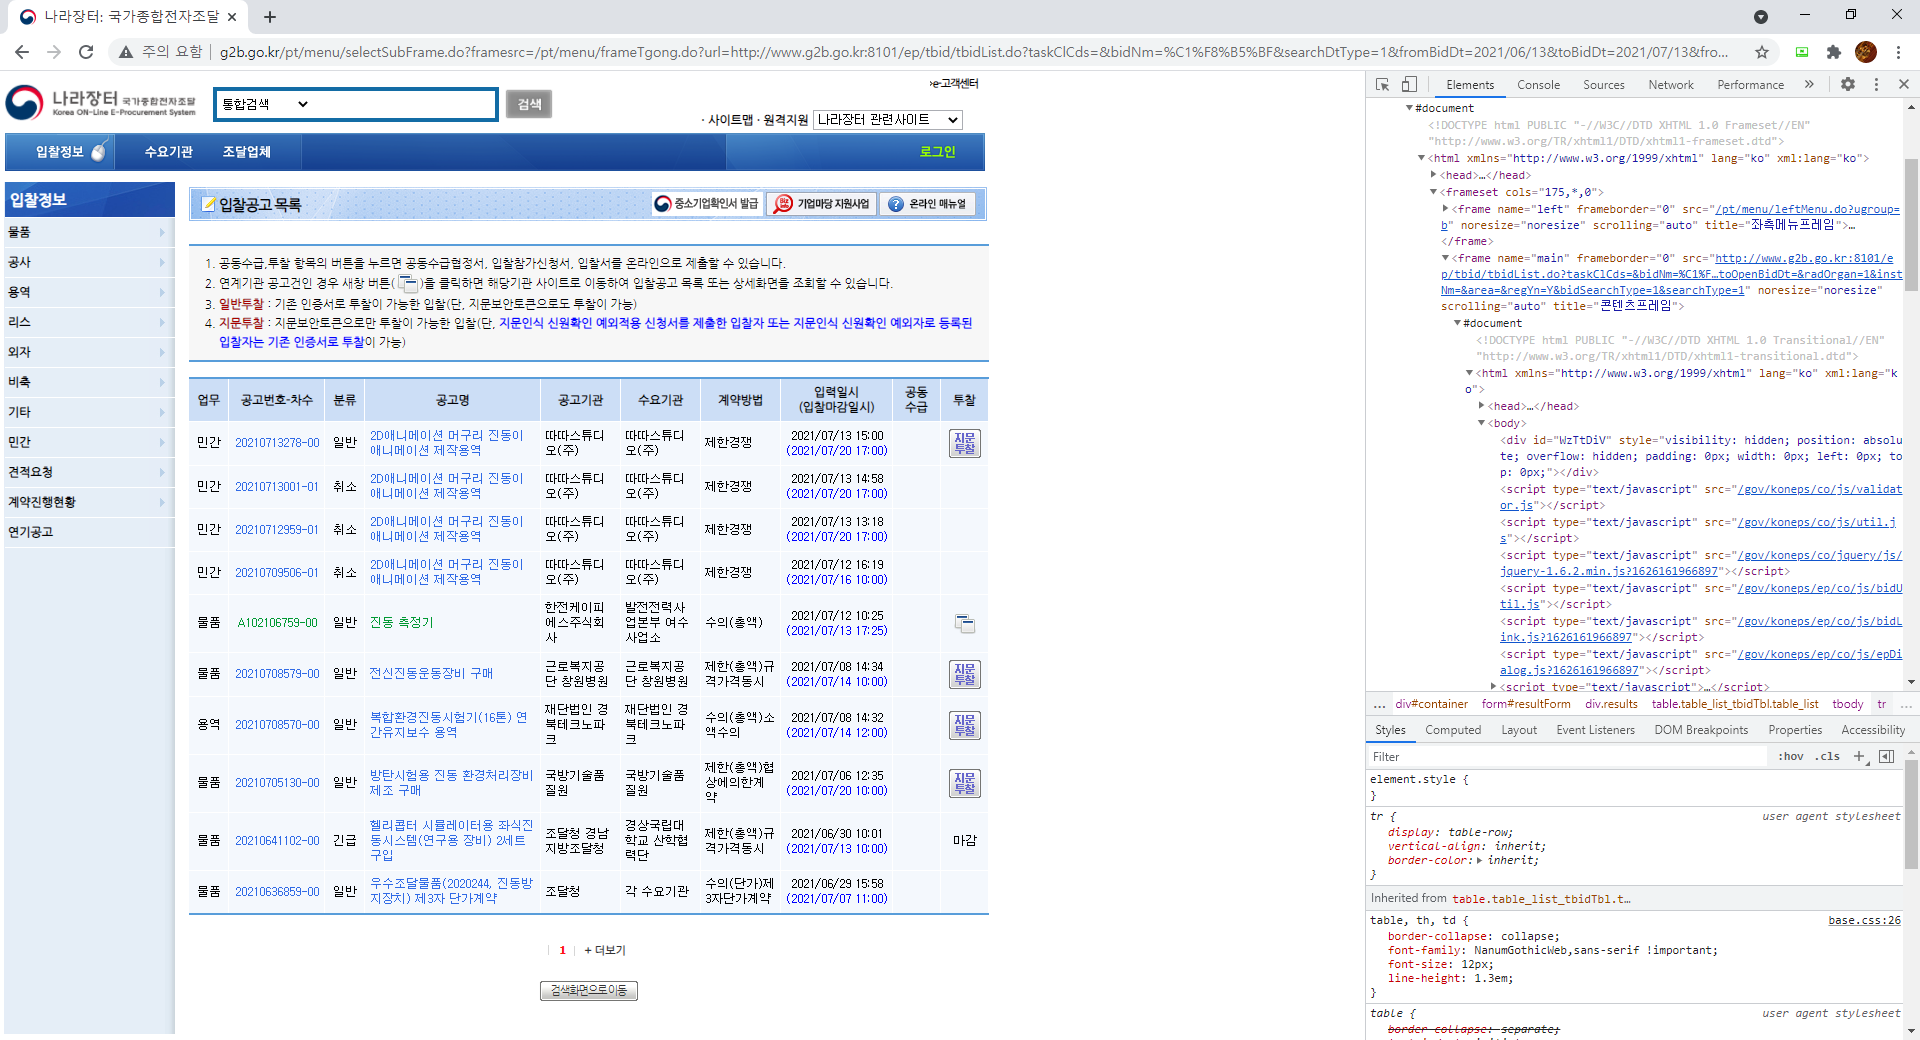Screen dimensions: 1920x1040
Task: Expand the frame name="left" node
Action: (1445, 209)
